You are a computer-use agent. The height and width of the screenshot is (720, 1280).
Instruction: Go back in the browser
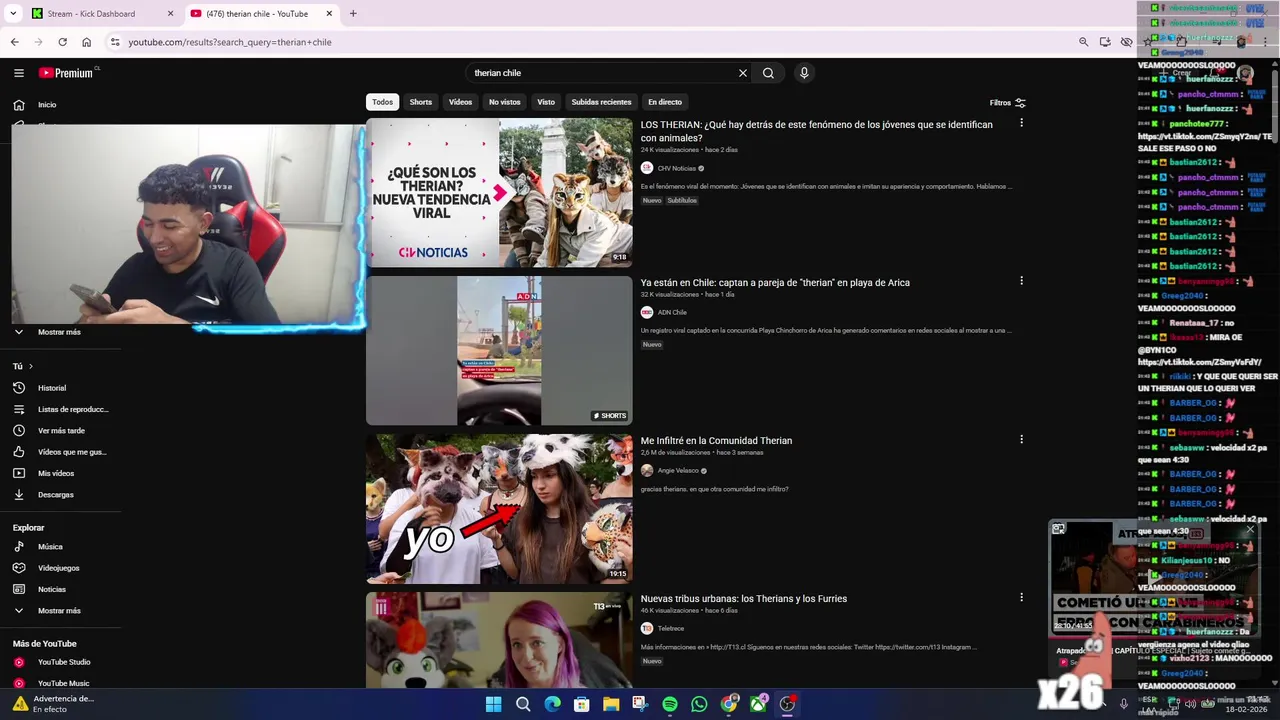pyautogui.click(x=14, y=42)
